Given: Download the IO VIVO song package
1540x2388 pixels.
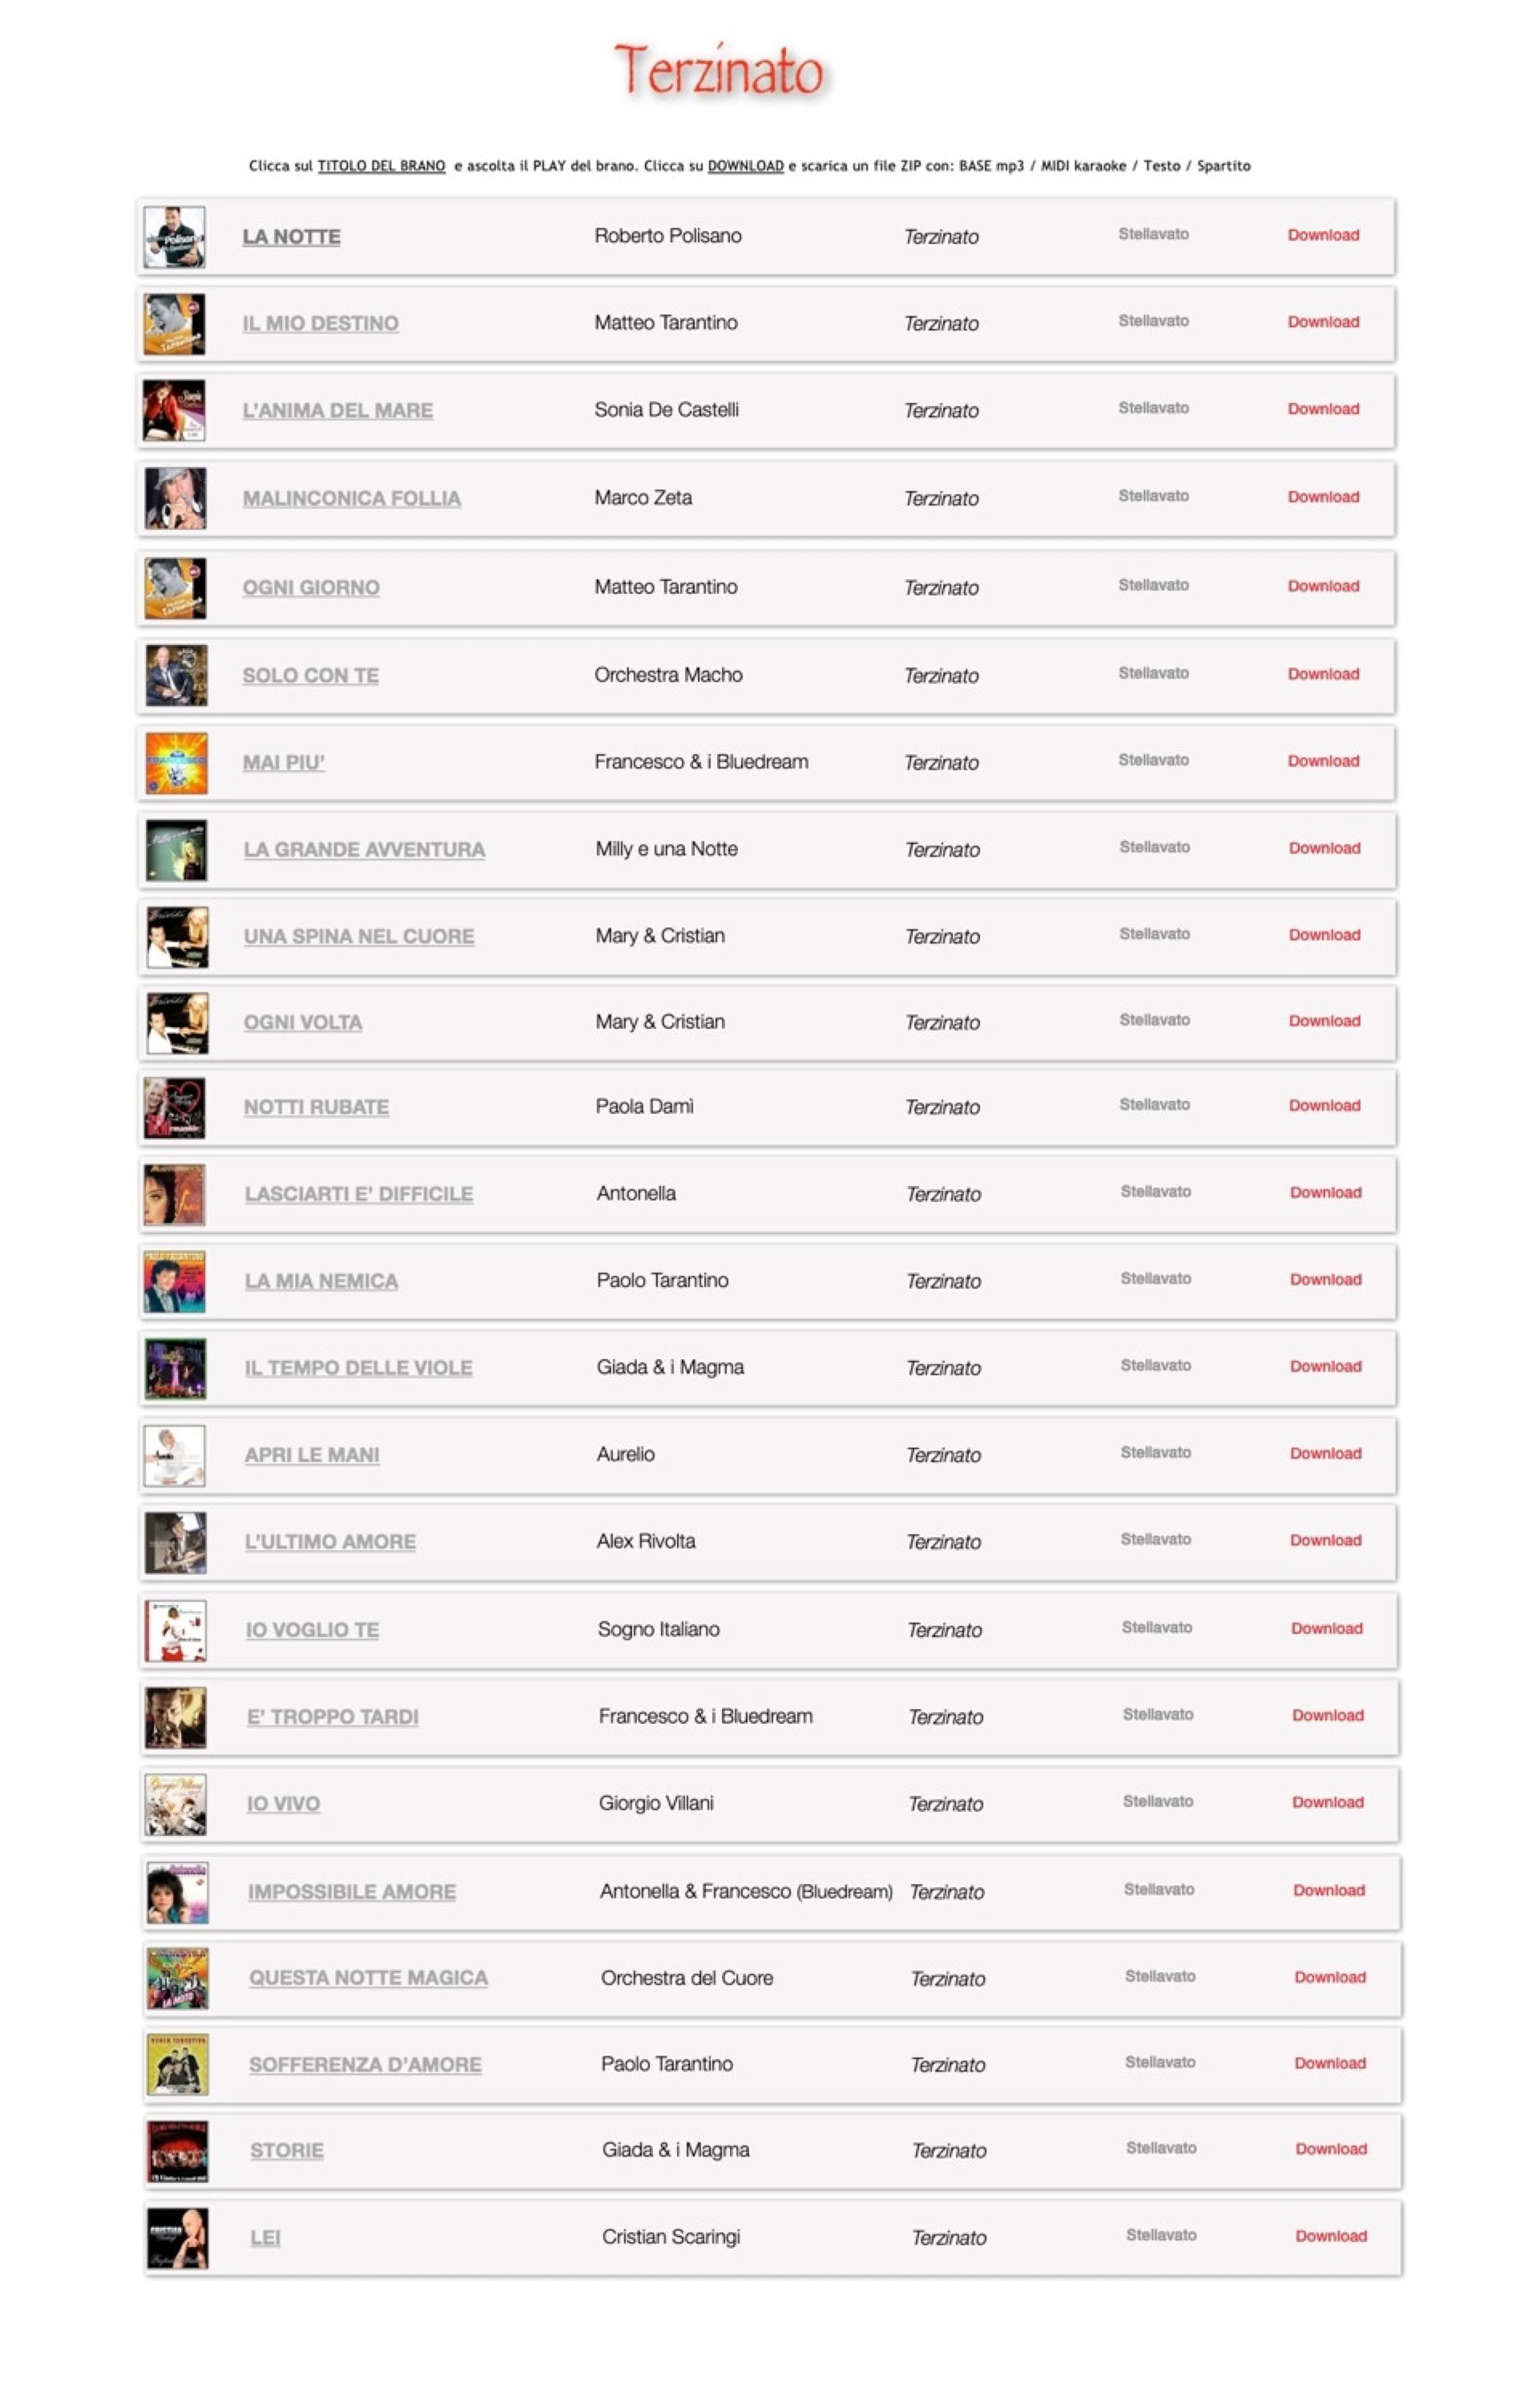Looking at the screenshot, I should (x=1327, y=1802).
